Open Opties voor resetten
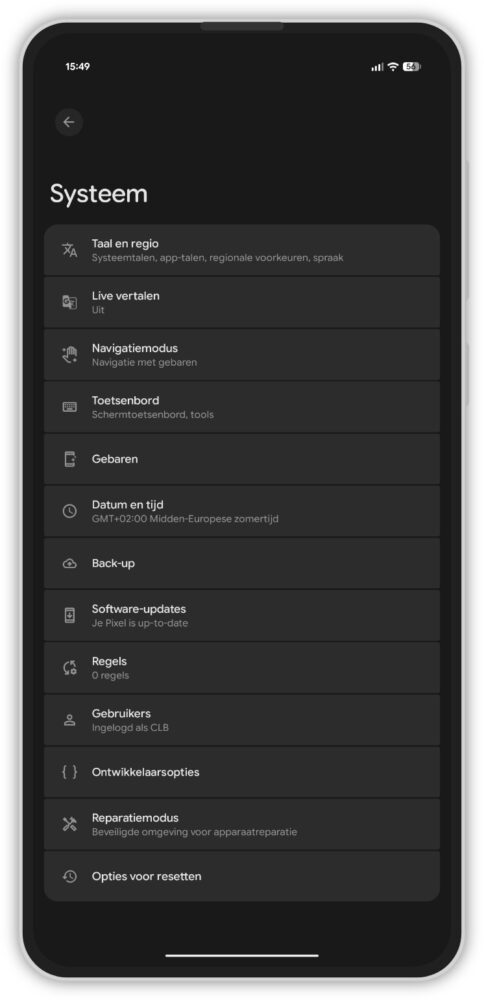 [242, 876]
